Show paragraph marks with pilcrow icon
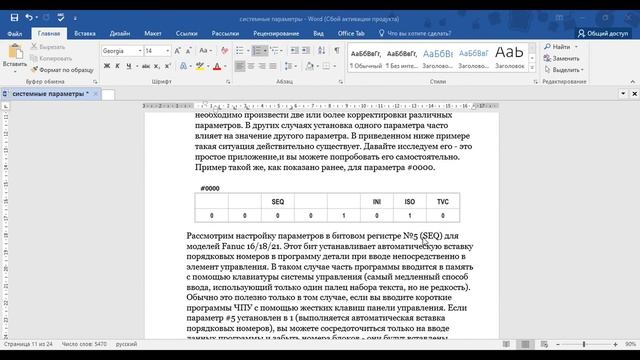Screen dimensions: 640x360 337,51
